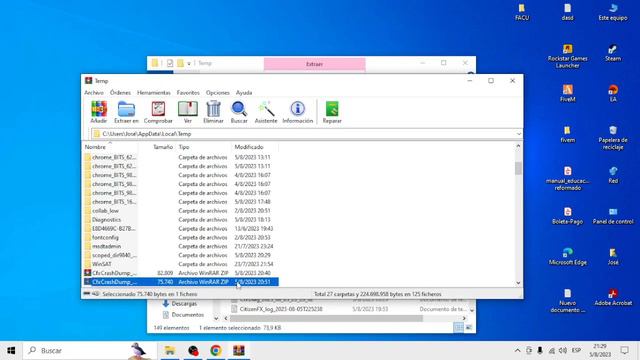Open the Panel de control desktop icon
The width and height of the screenshot is (640, 360).
613,216
